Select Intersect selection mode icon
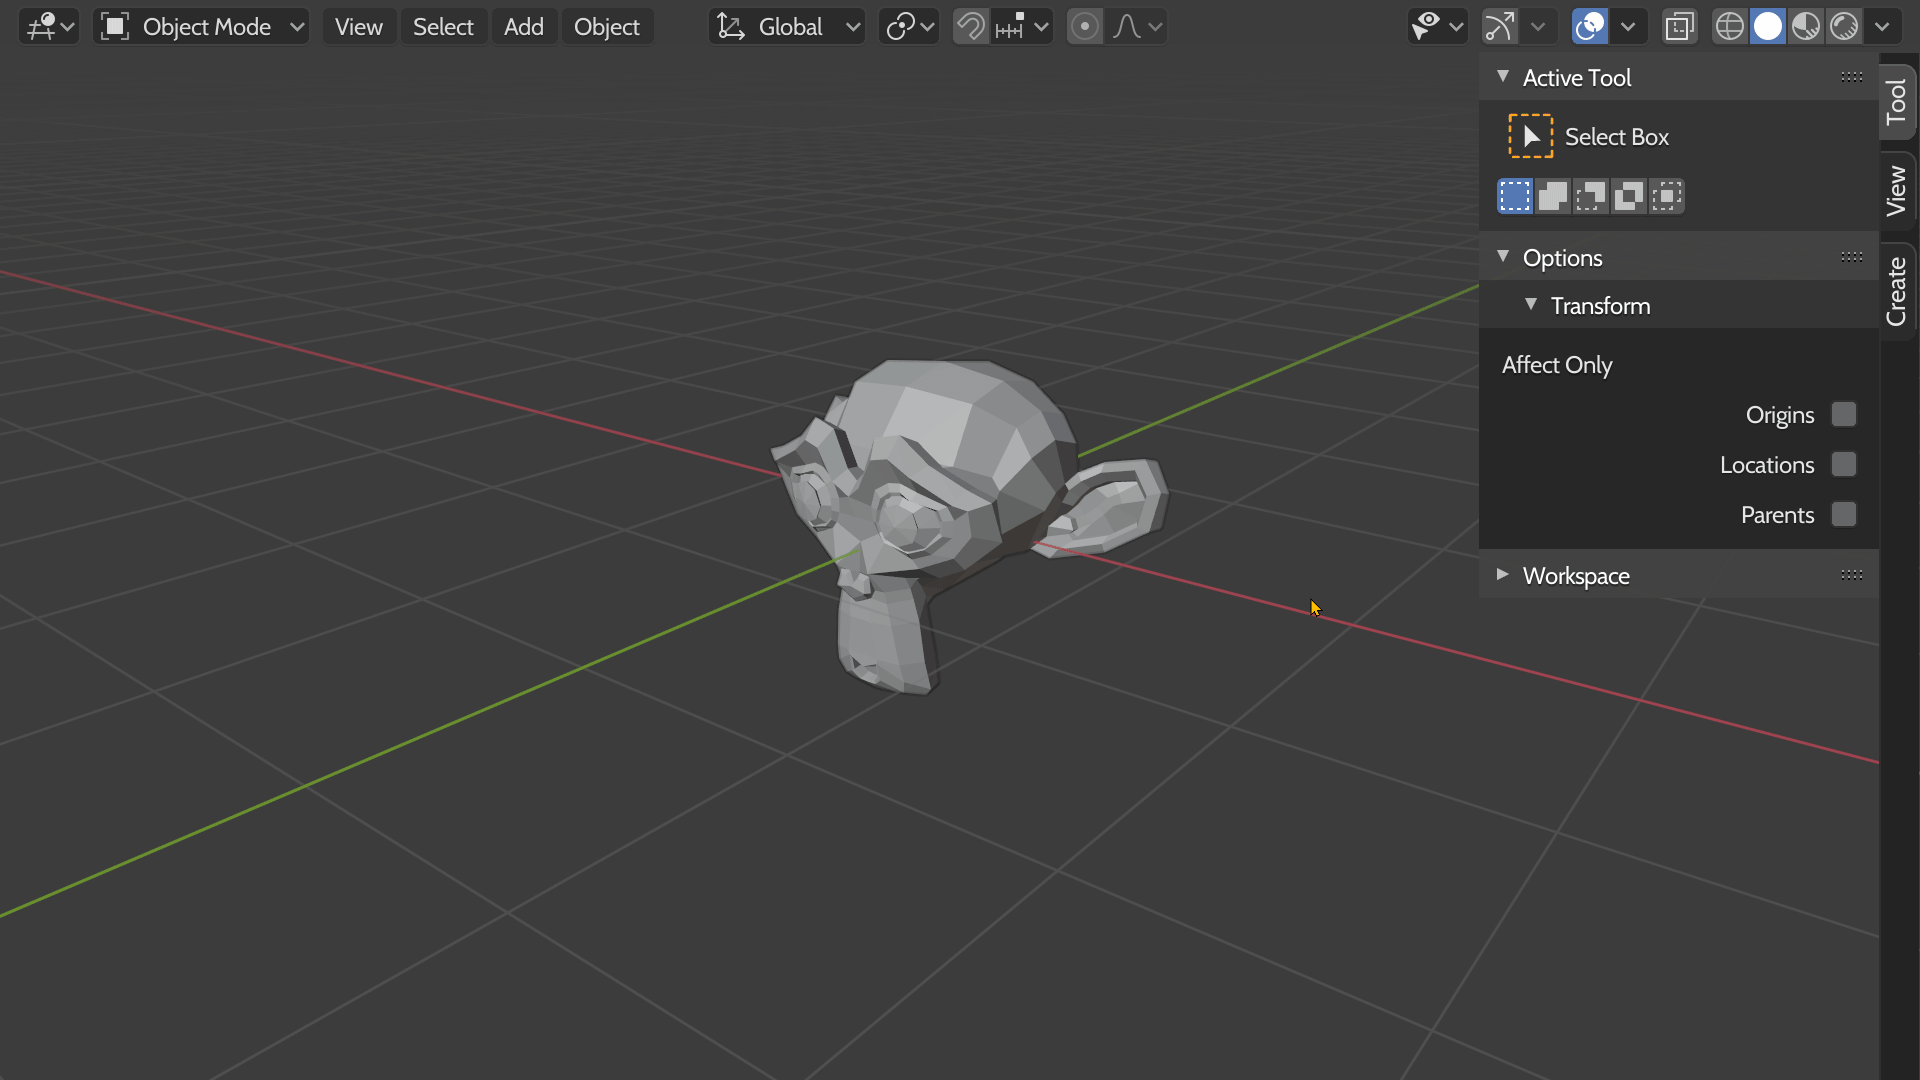 pos(1667,196)
